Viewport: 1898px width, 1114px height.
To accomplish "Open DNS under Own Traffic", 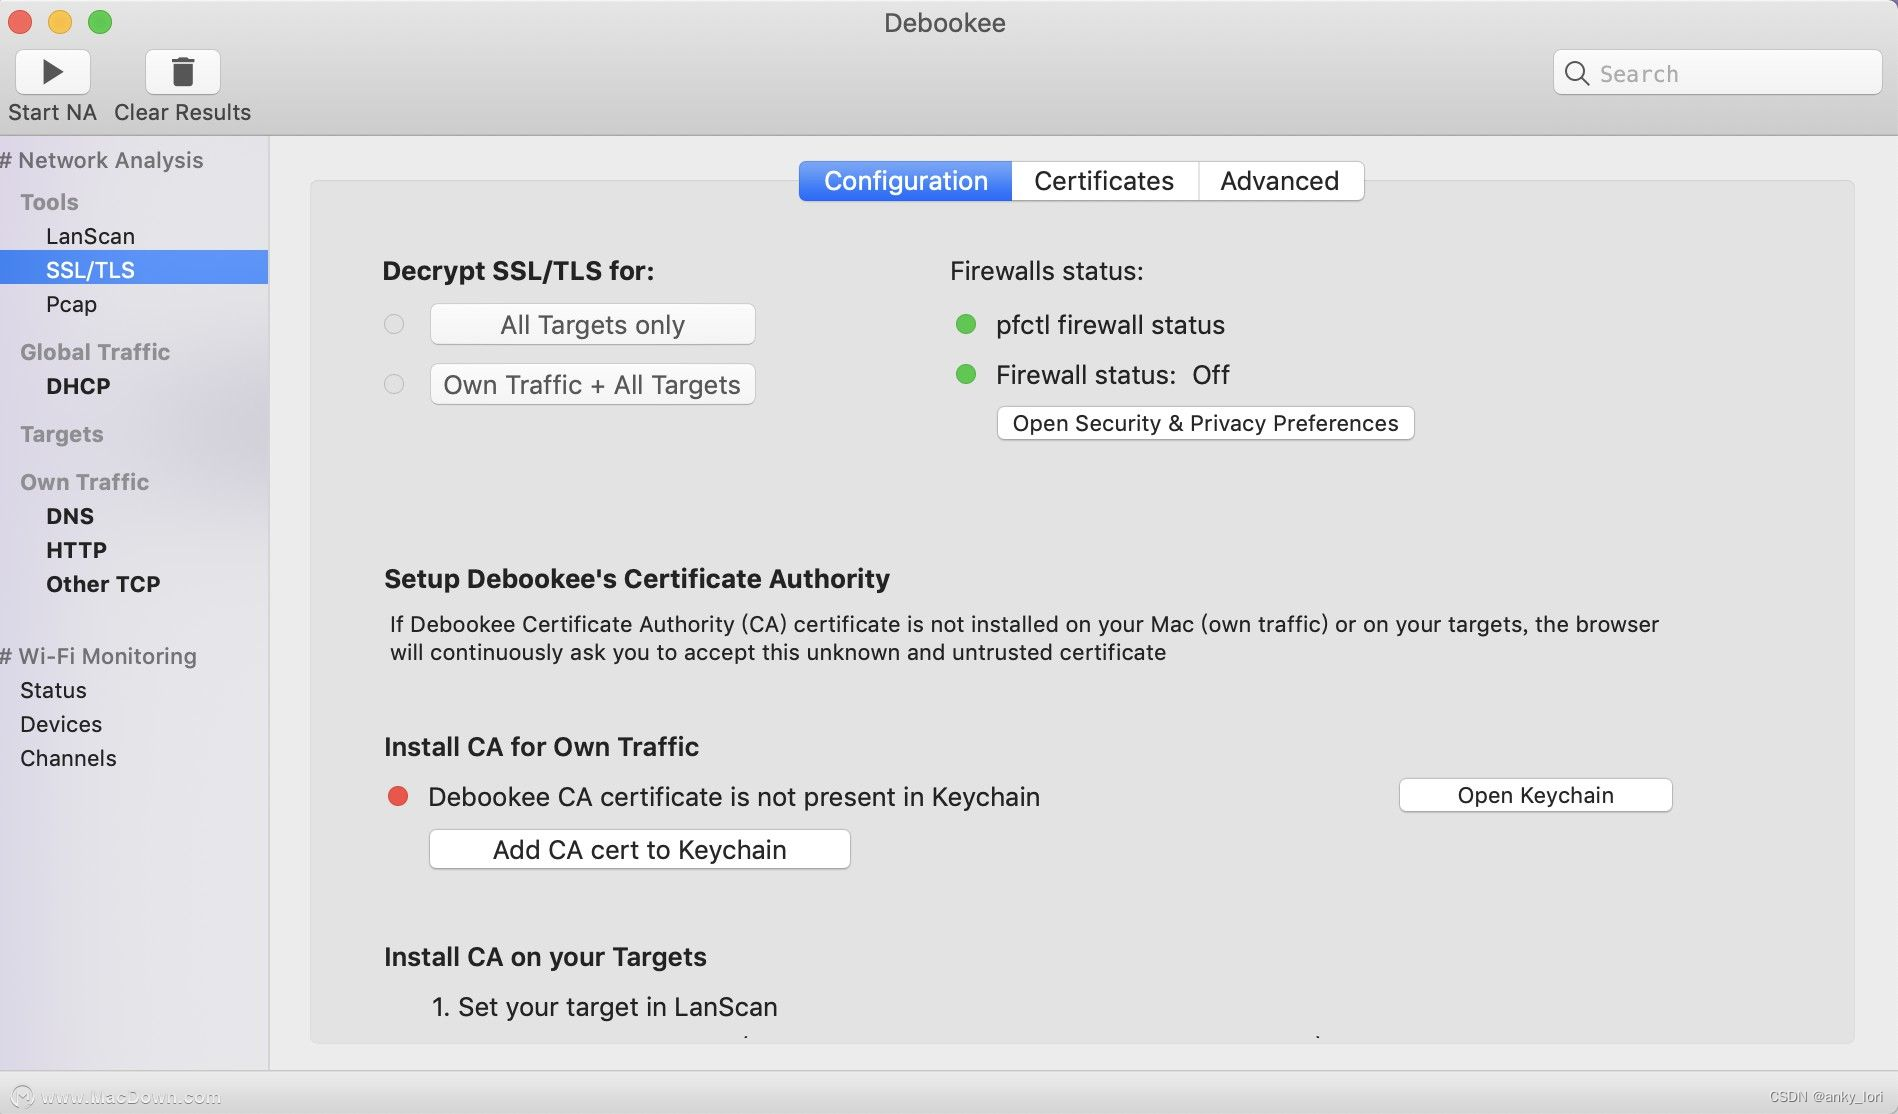I will 134,516.
